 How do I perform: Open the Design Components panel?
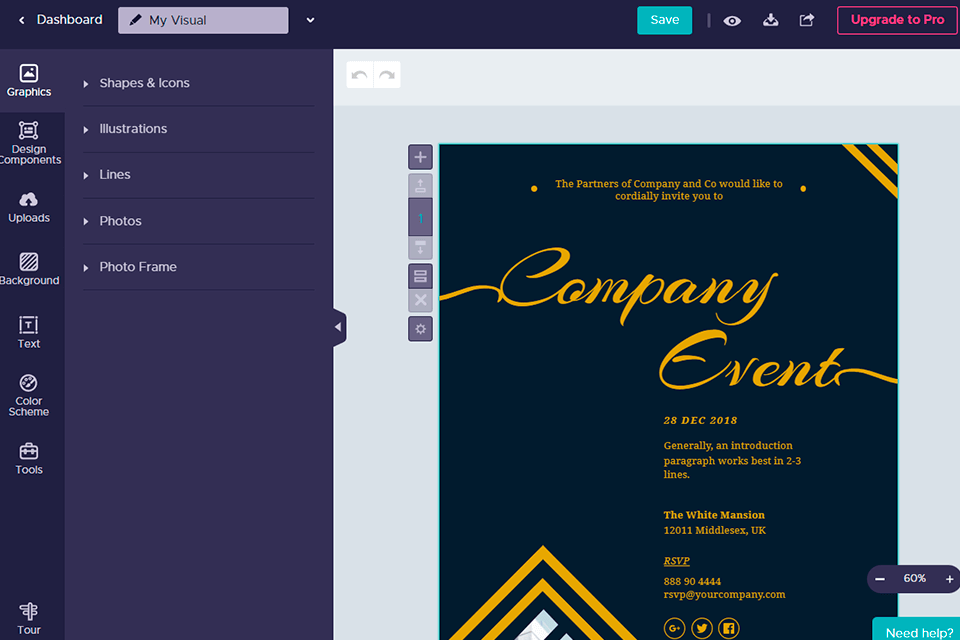pos(29,143)
